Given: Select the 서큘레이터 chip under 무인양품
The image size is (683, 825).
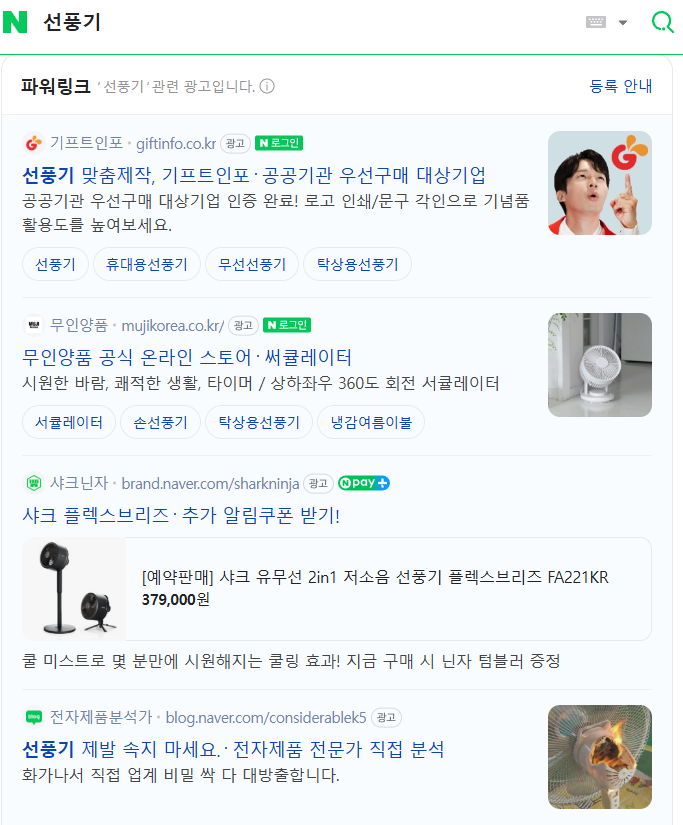Looking at the screenshot, I should click(x=69, y=422).
